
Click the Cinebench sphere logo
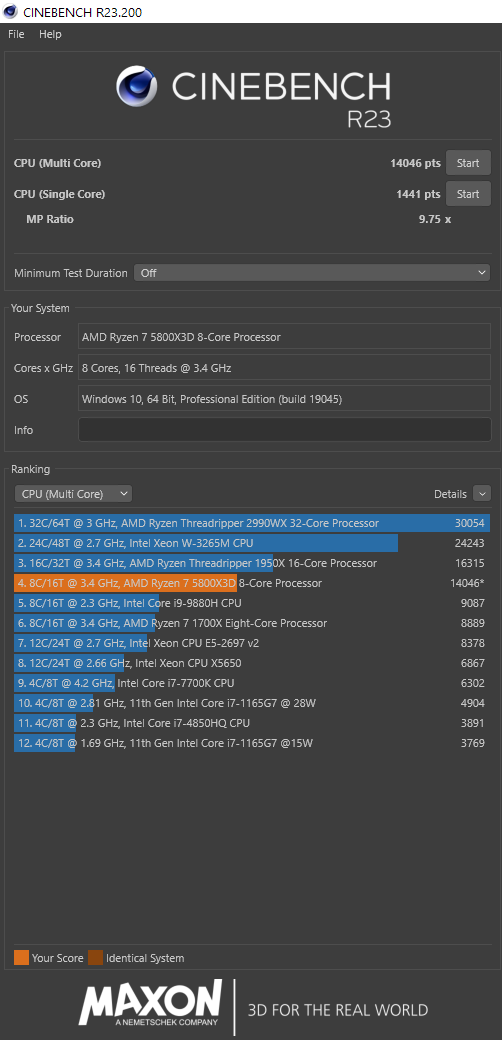point(137,87)
